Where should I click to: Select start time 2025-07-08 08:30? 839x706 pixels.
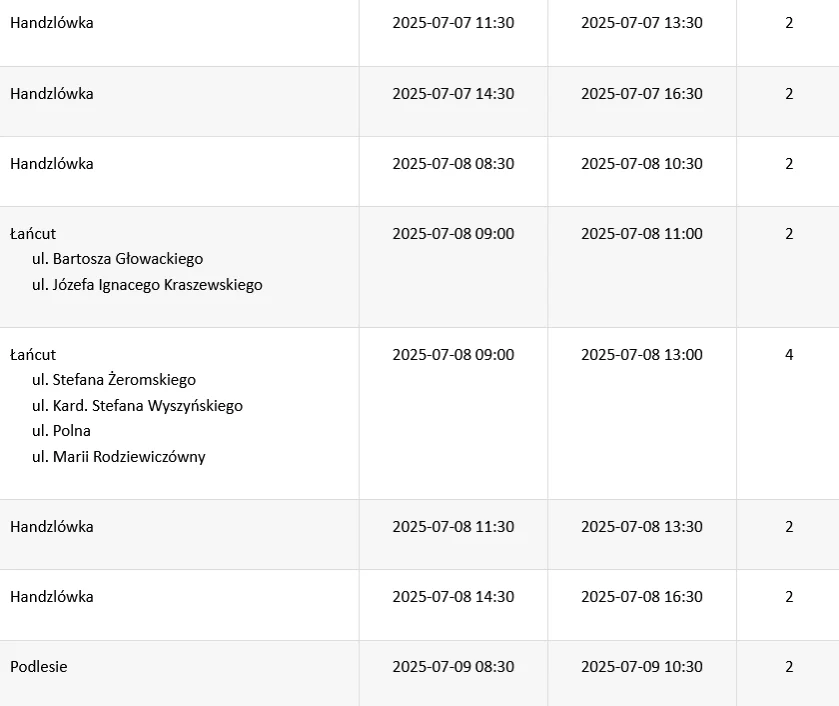coord(453,163)
